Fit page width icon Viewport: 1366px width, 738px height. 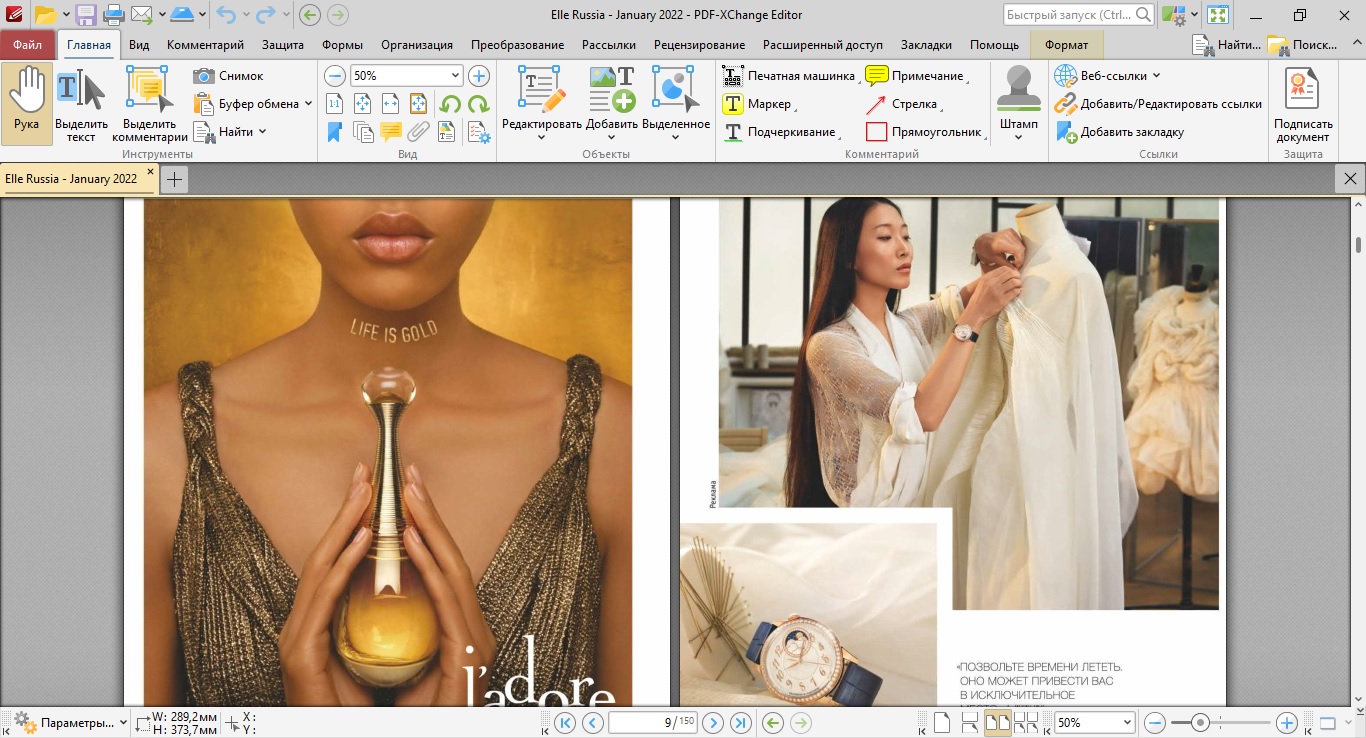pos(391,103)
